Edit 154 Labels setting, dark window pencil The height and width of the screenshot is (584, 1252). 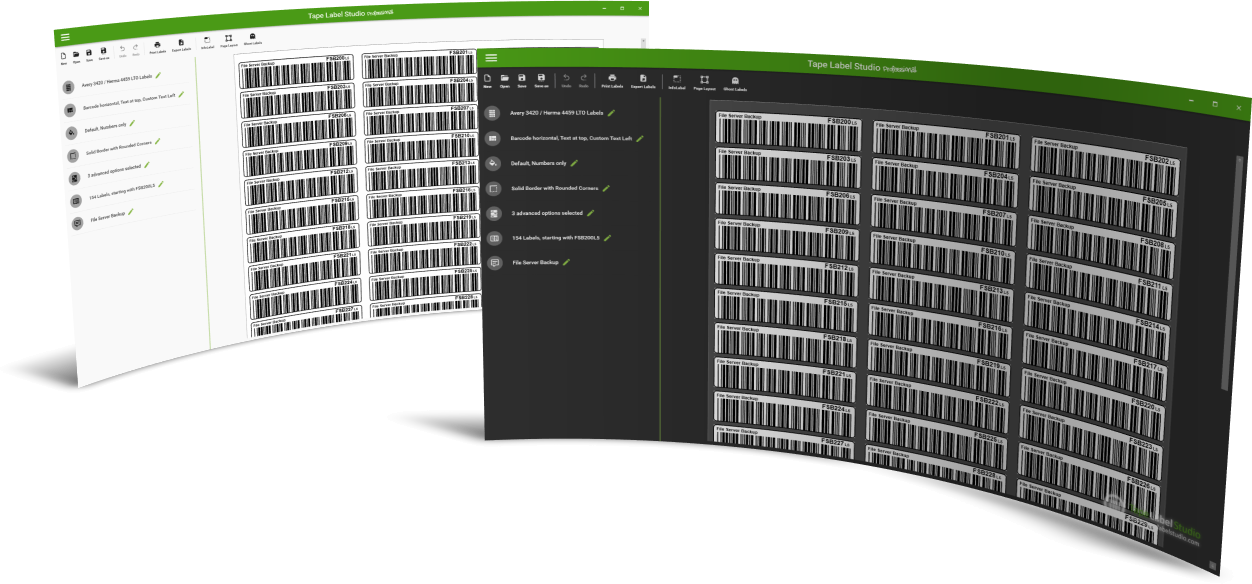[x=607, y=237]
